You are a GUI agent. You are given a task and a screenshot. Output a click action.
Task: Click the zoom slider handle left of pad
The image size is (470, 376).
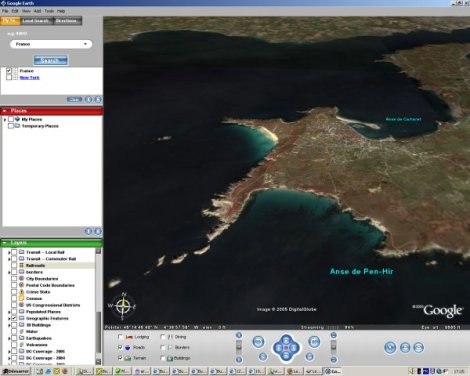pyautogui.click(x=239, y=347)
